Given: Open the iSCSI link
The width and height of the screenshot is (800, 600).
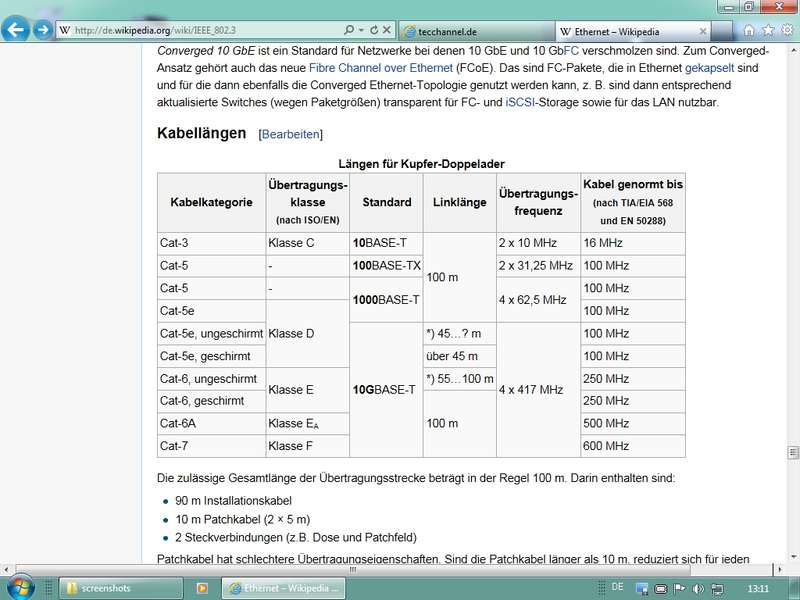Looking at the screenshot, I should (x=520, y=102).
